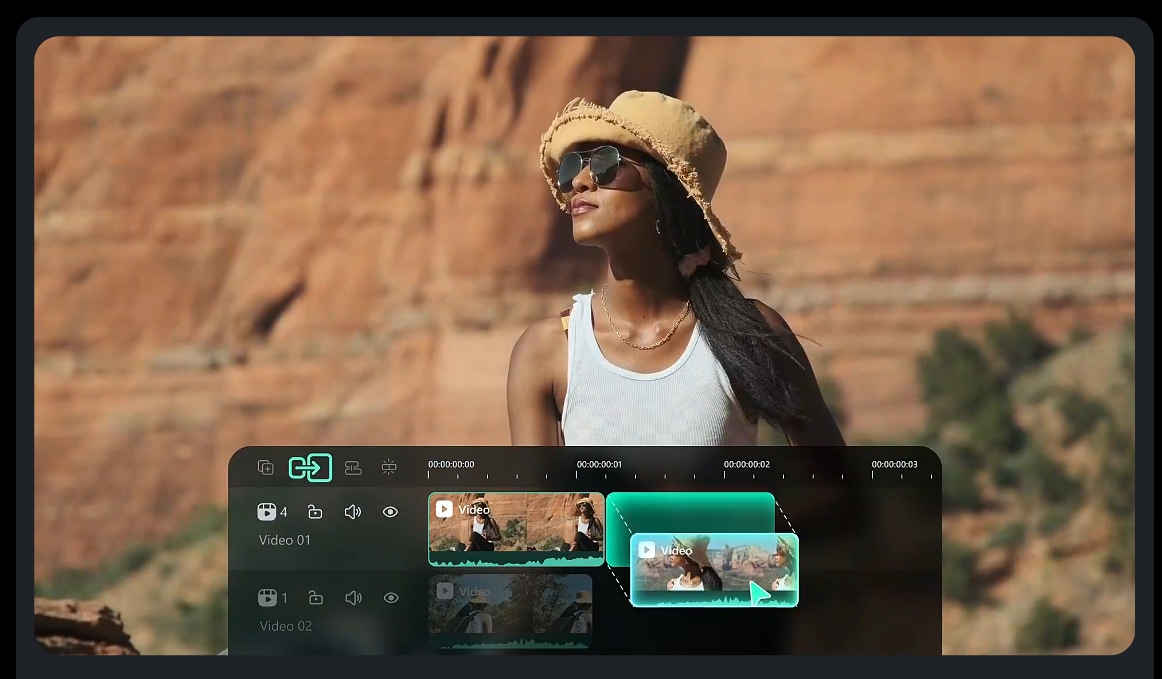Click the Video 02 track film icon
1162x679 pixels.
[268, 597]
